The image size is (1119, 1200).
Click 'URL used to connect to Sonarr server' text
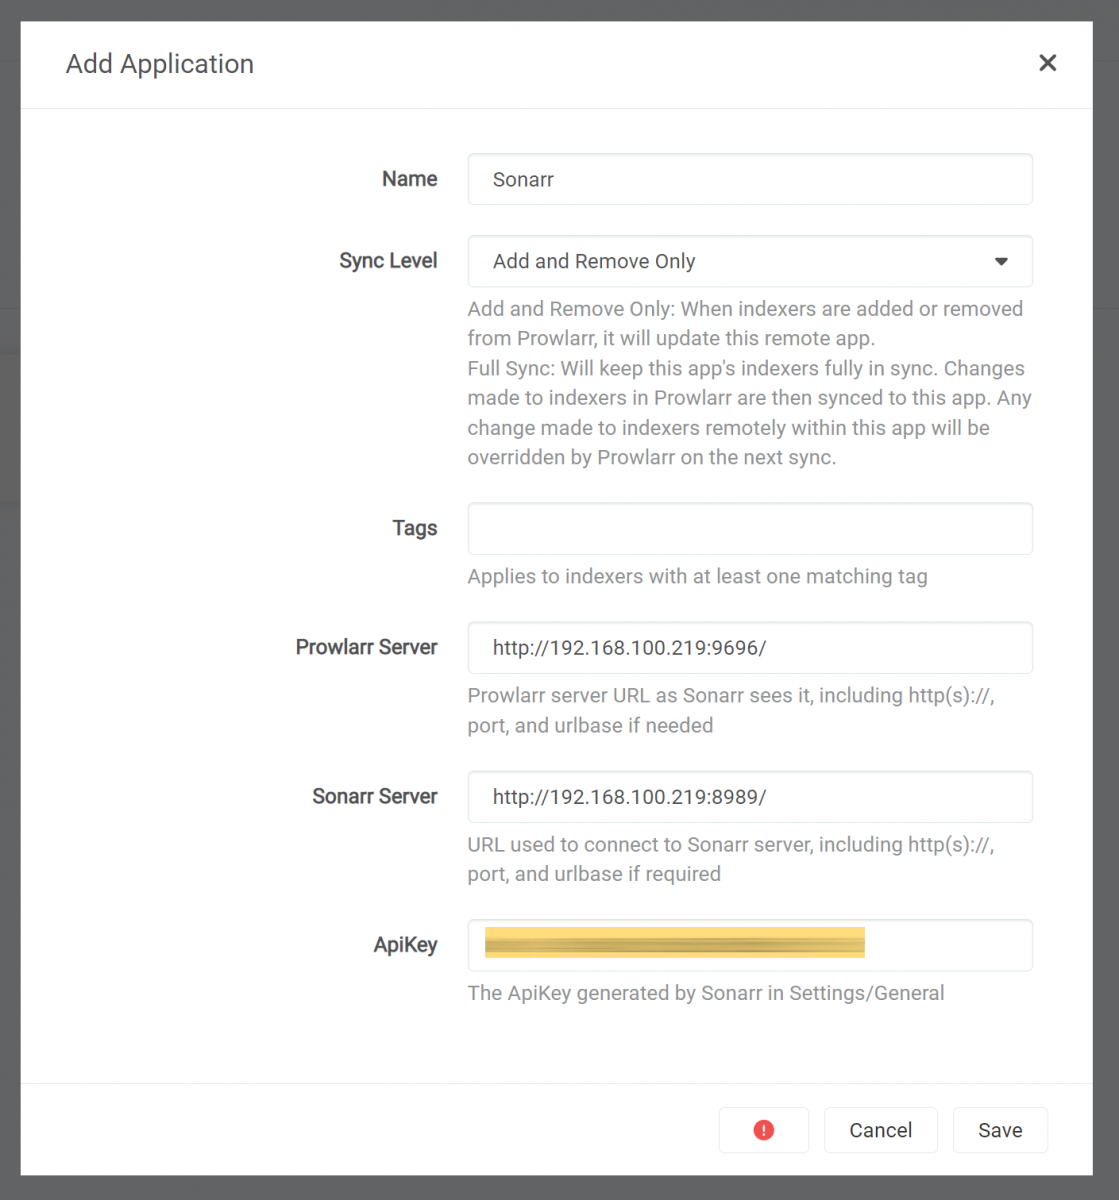(x=731, y=859)
